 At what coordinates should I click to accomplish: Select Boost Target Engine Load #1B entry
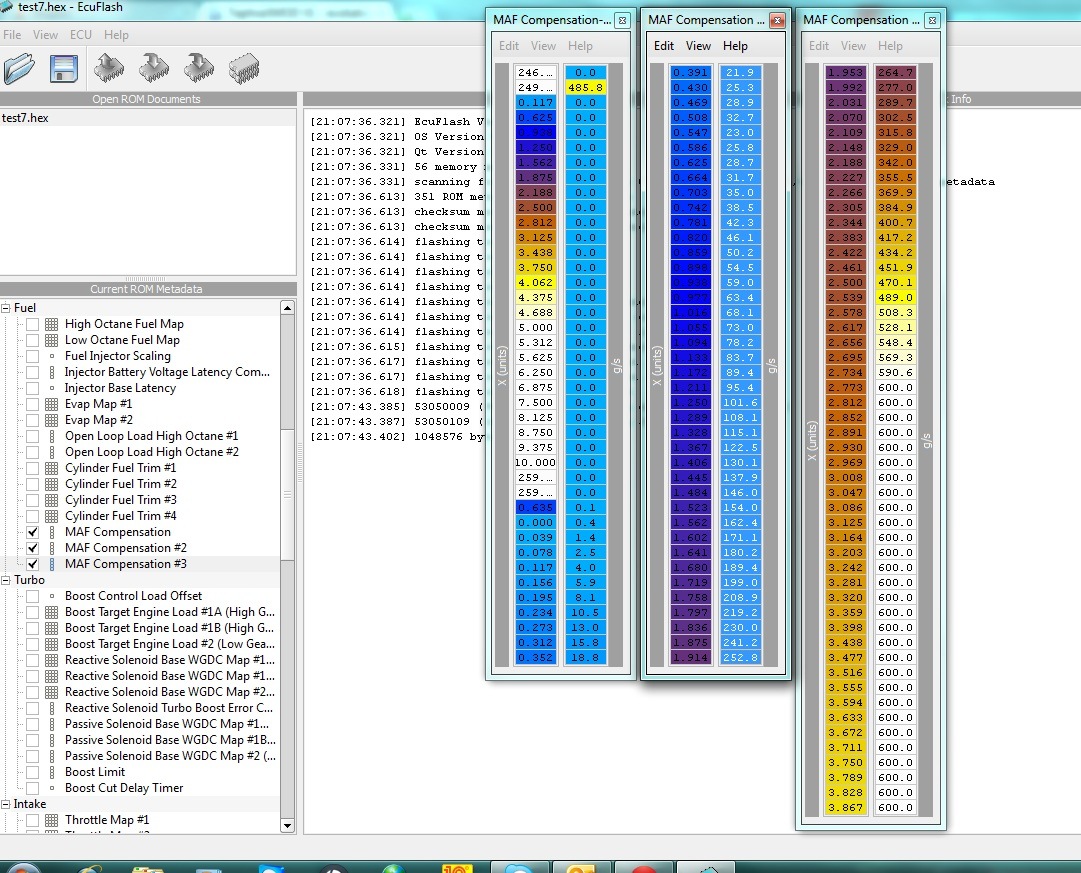coord(170,628)
